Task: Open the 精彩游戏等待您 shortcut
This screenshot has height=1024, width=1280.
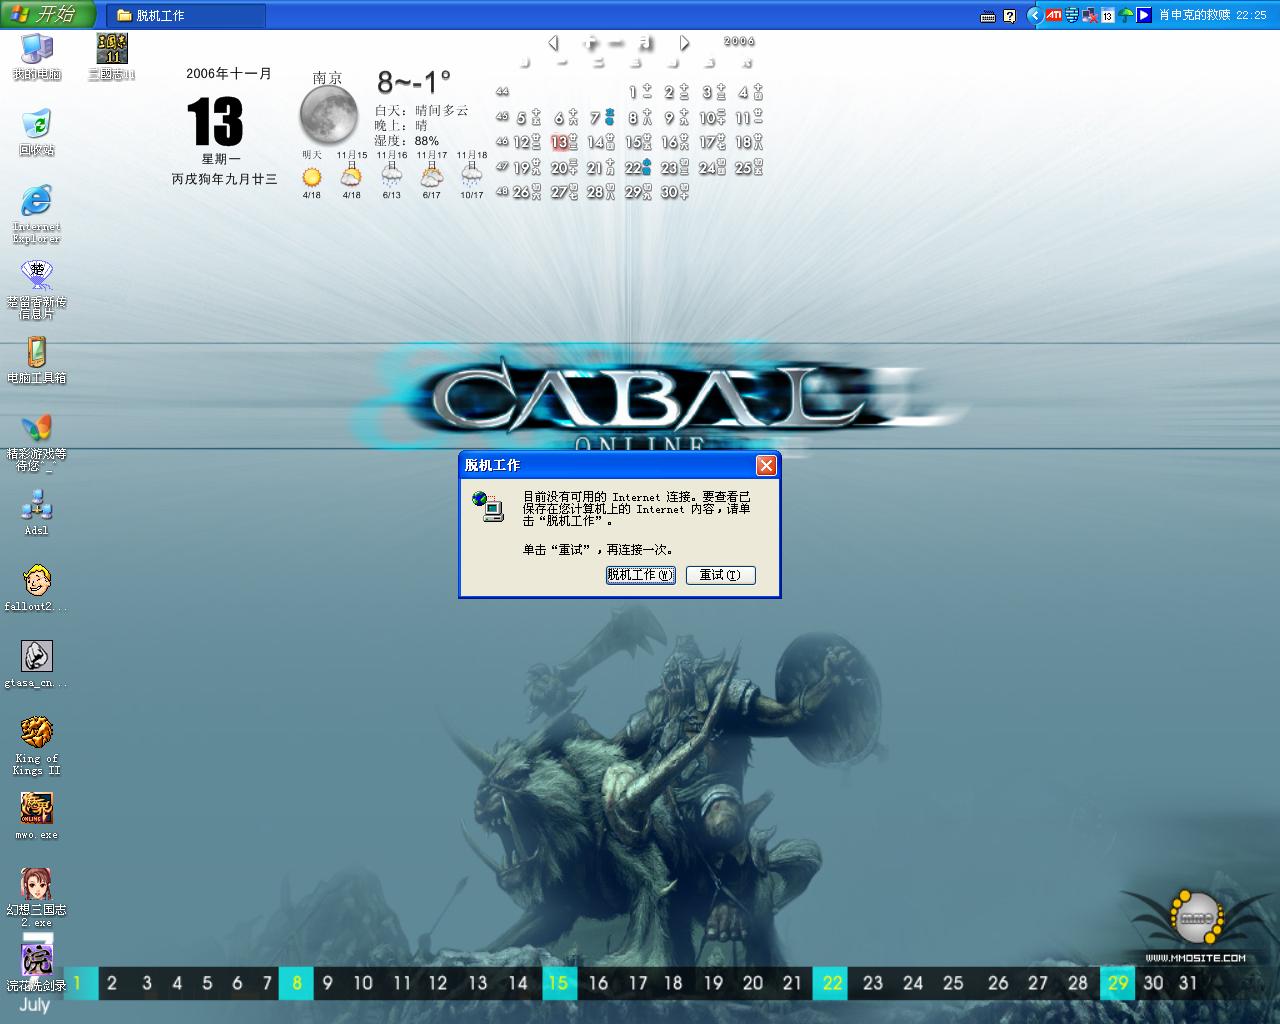Action: coord(37,442)
